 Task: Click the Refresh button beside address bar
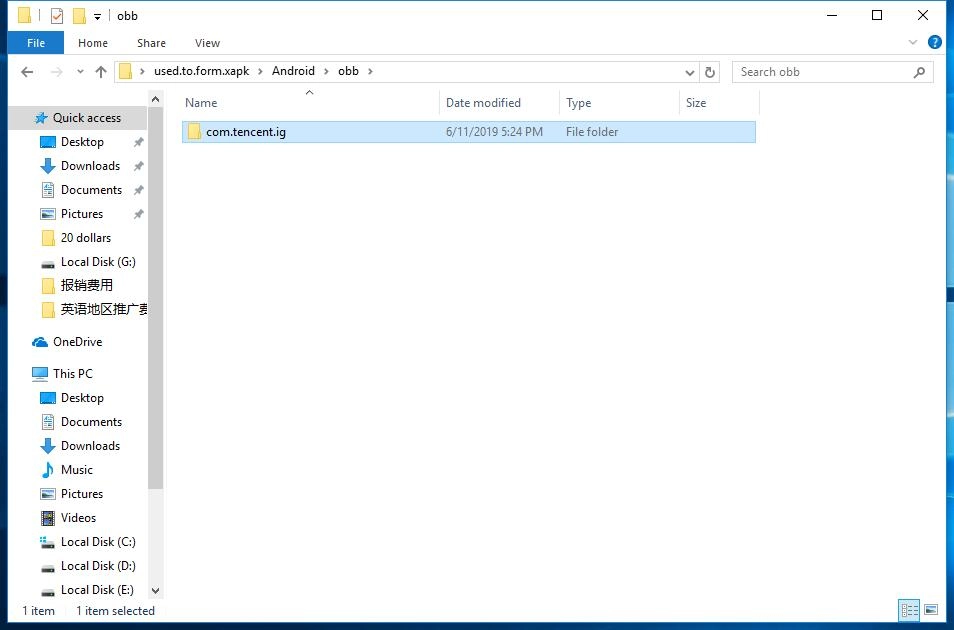coord(710,72)
